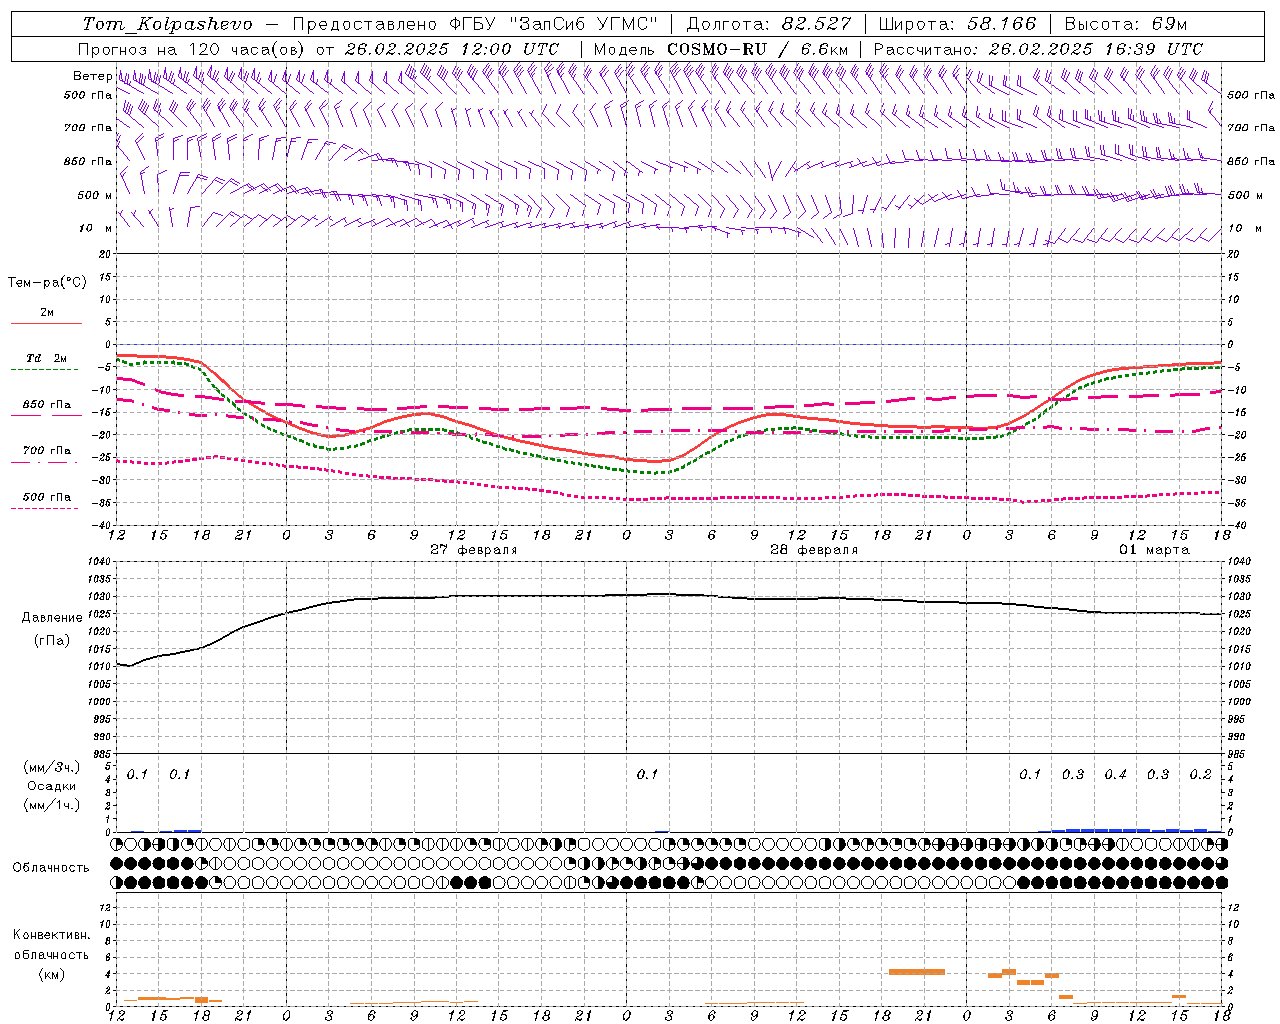
Task: Click the (мм/3ч.) precipitation unit label
Action: tap(52, 767)
